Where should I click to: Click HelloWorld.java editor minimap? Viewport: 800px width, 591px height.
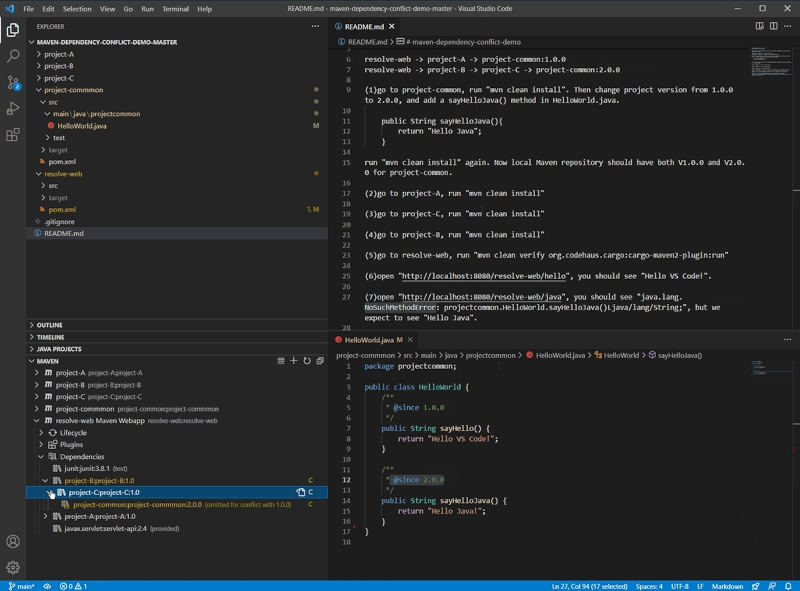click(771, 368)
